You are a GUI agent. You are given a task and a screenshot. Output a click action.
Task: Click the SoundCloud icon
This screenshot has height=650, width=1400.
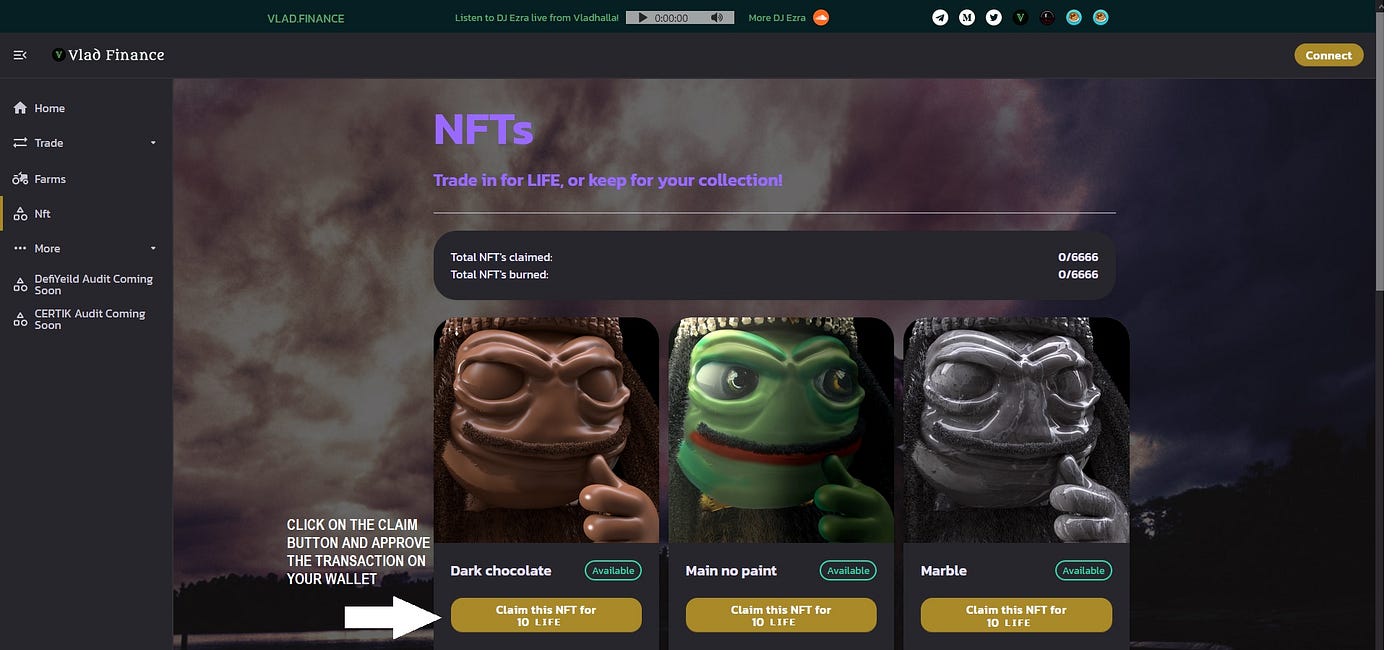pos(821,17)
